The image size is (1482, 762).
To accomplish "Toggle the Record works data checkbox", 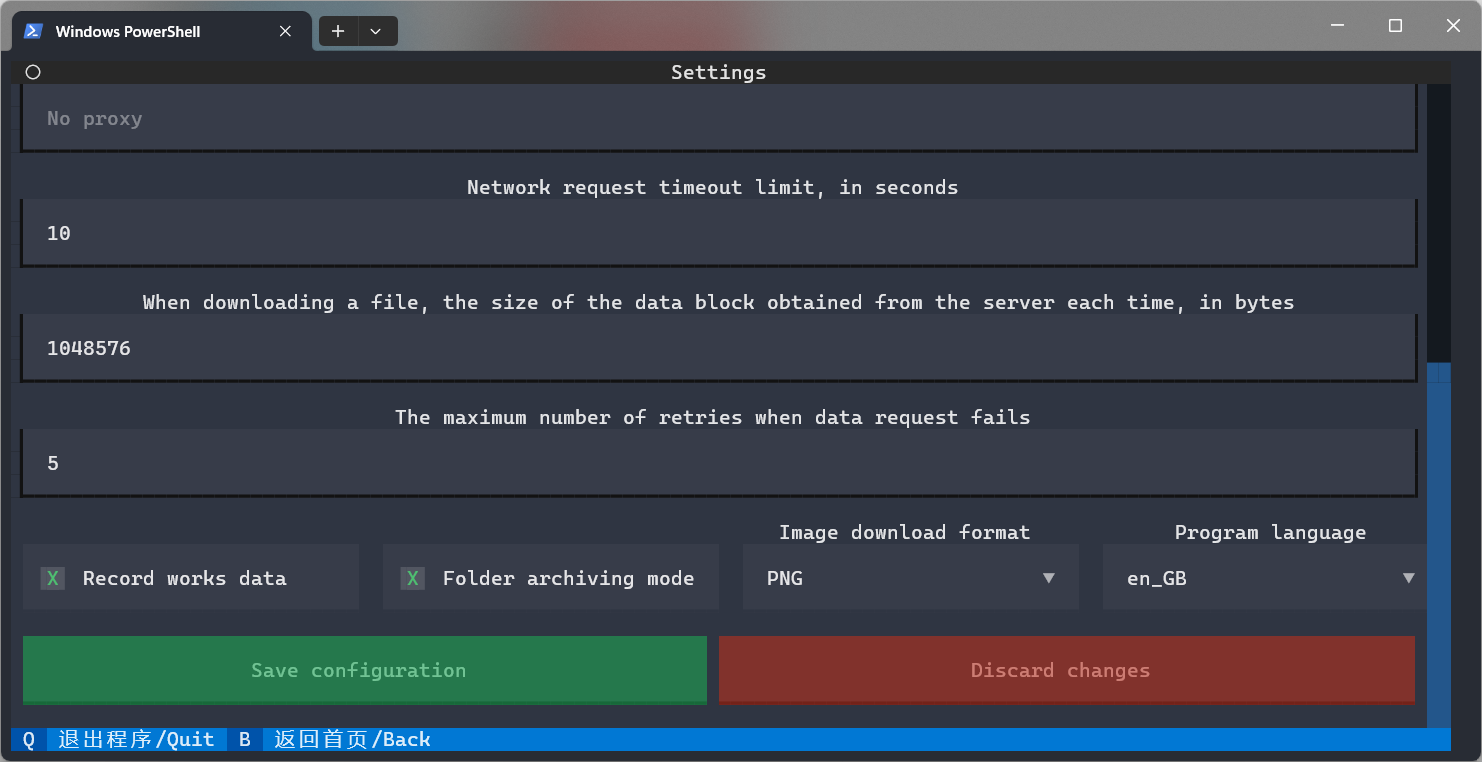I will tap(53, 578).
